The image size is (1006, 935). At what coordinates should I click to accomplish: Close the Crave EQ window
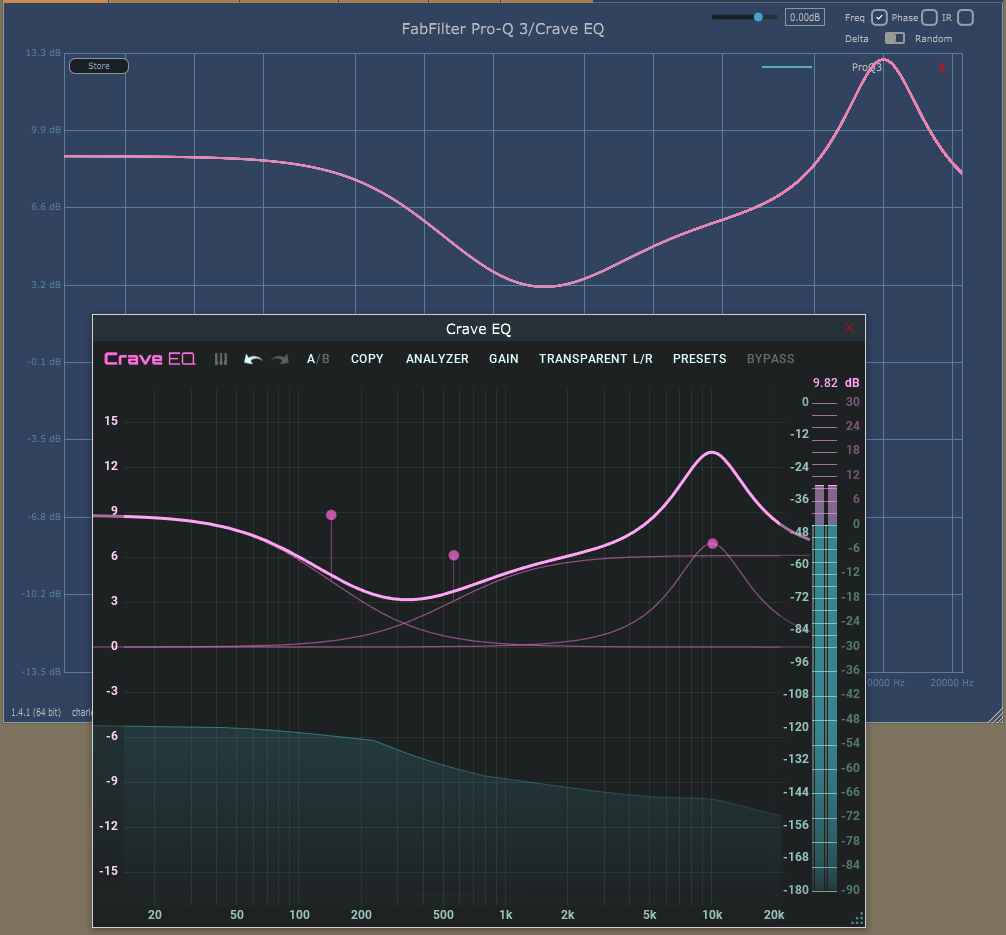tap(849, 328)
